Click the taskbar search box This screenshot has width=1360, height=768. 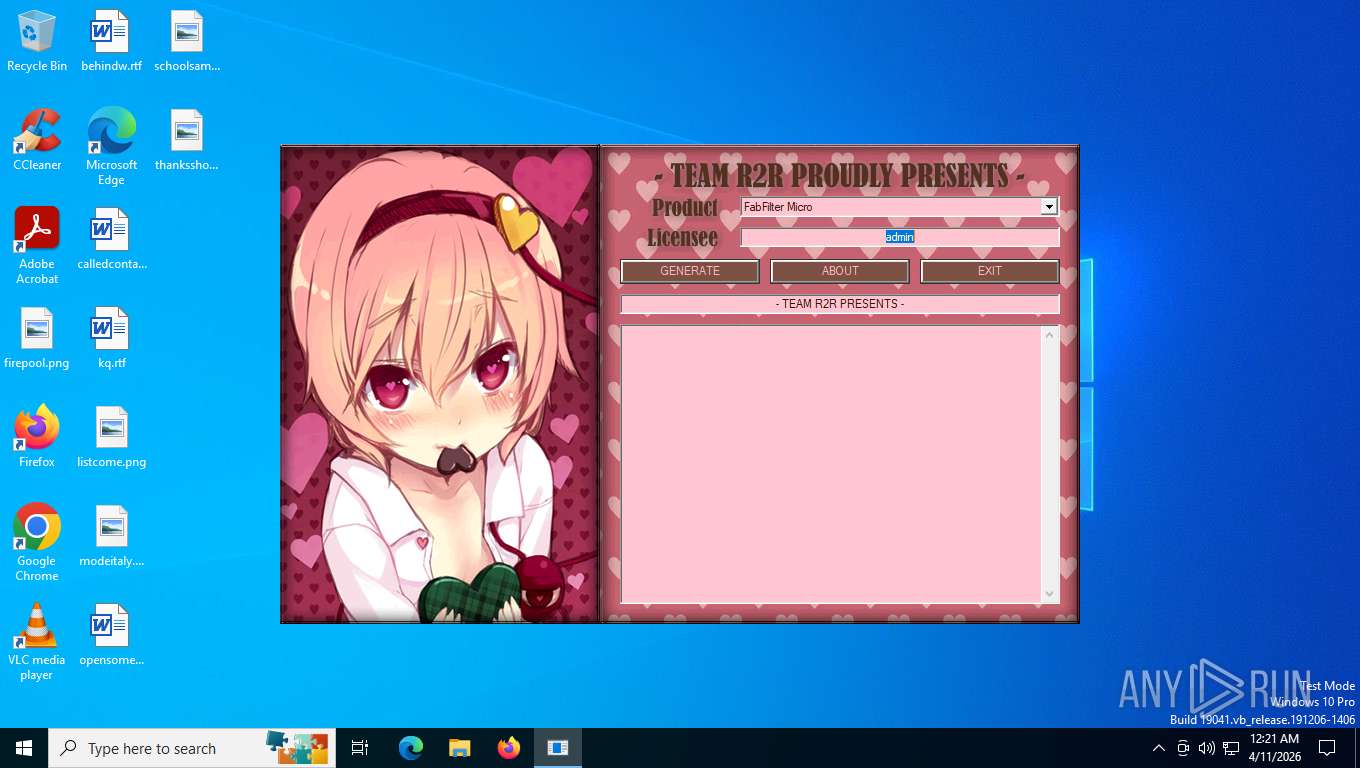pos(192,748)
